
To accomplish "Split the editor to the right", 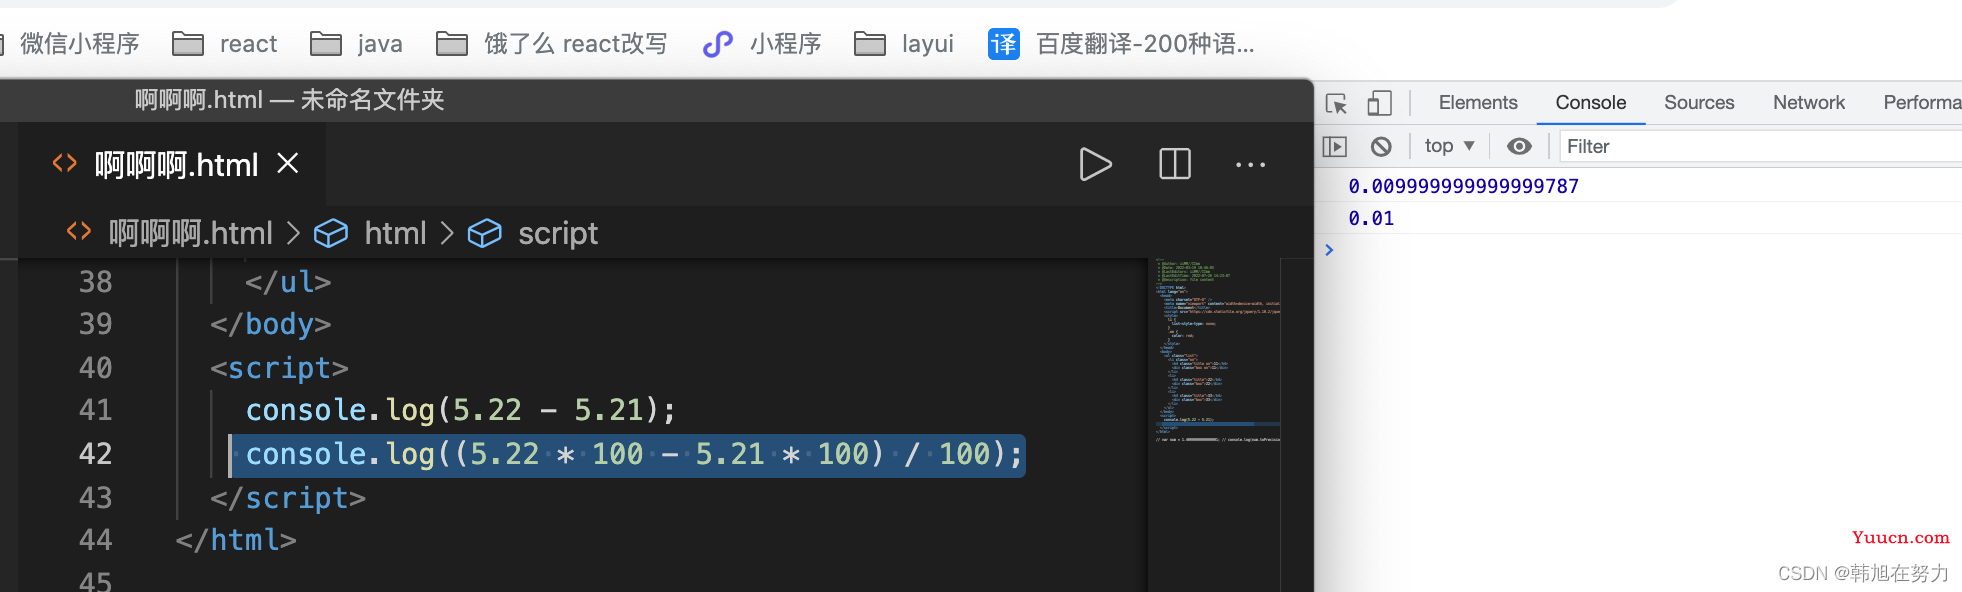I will tap(1175, 164).
